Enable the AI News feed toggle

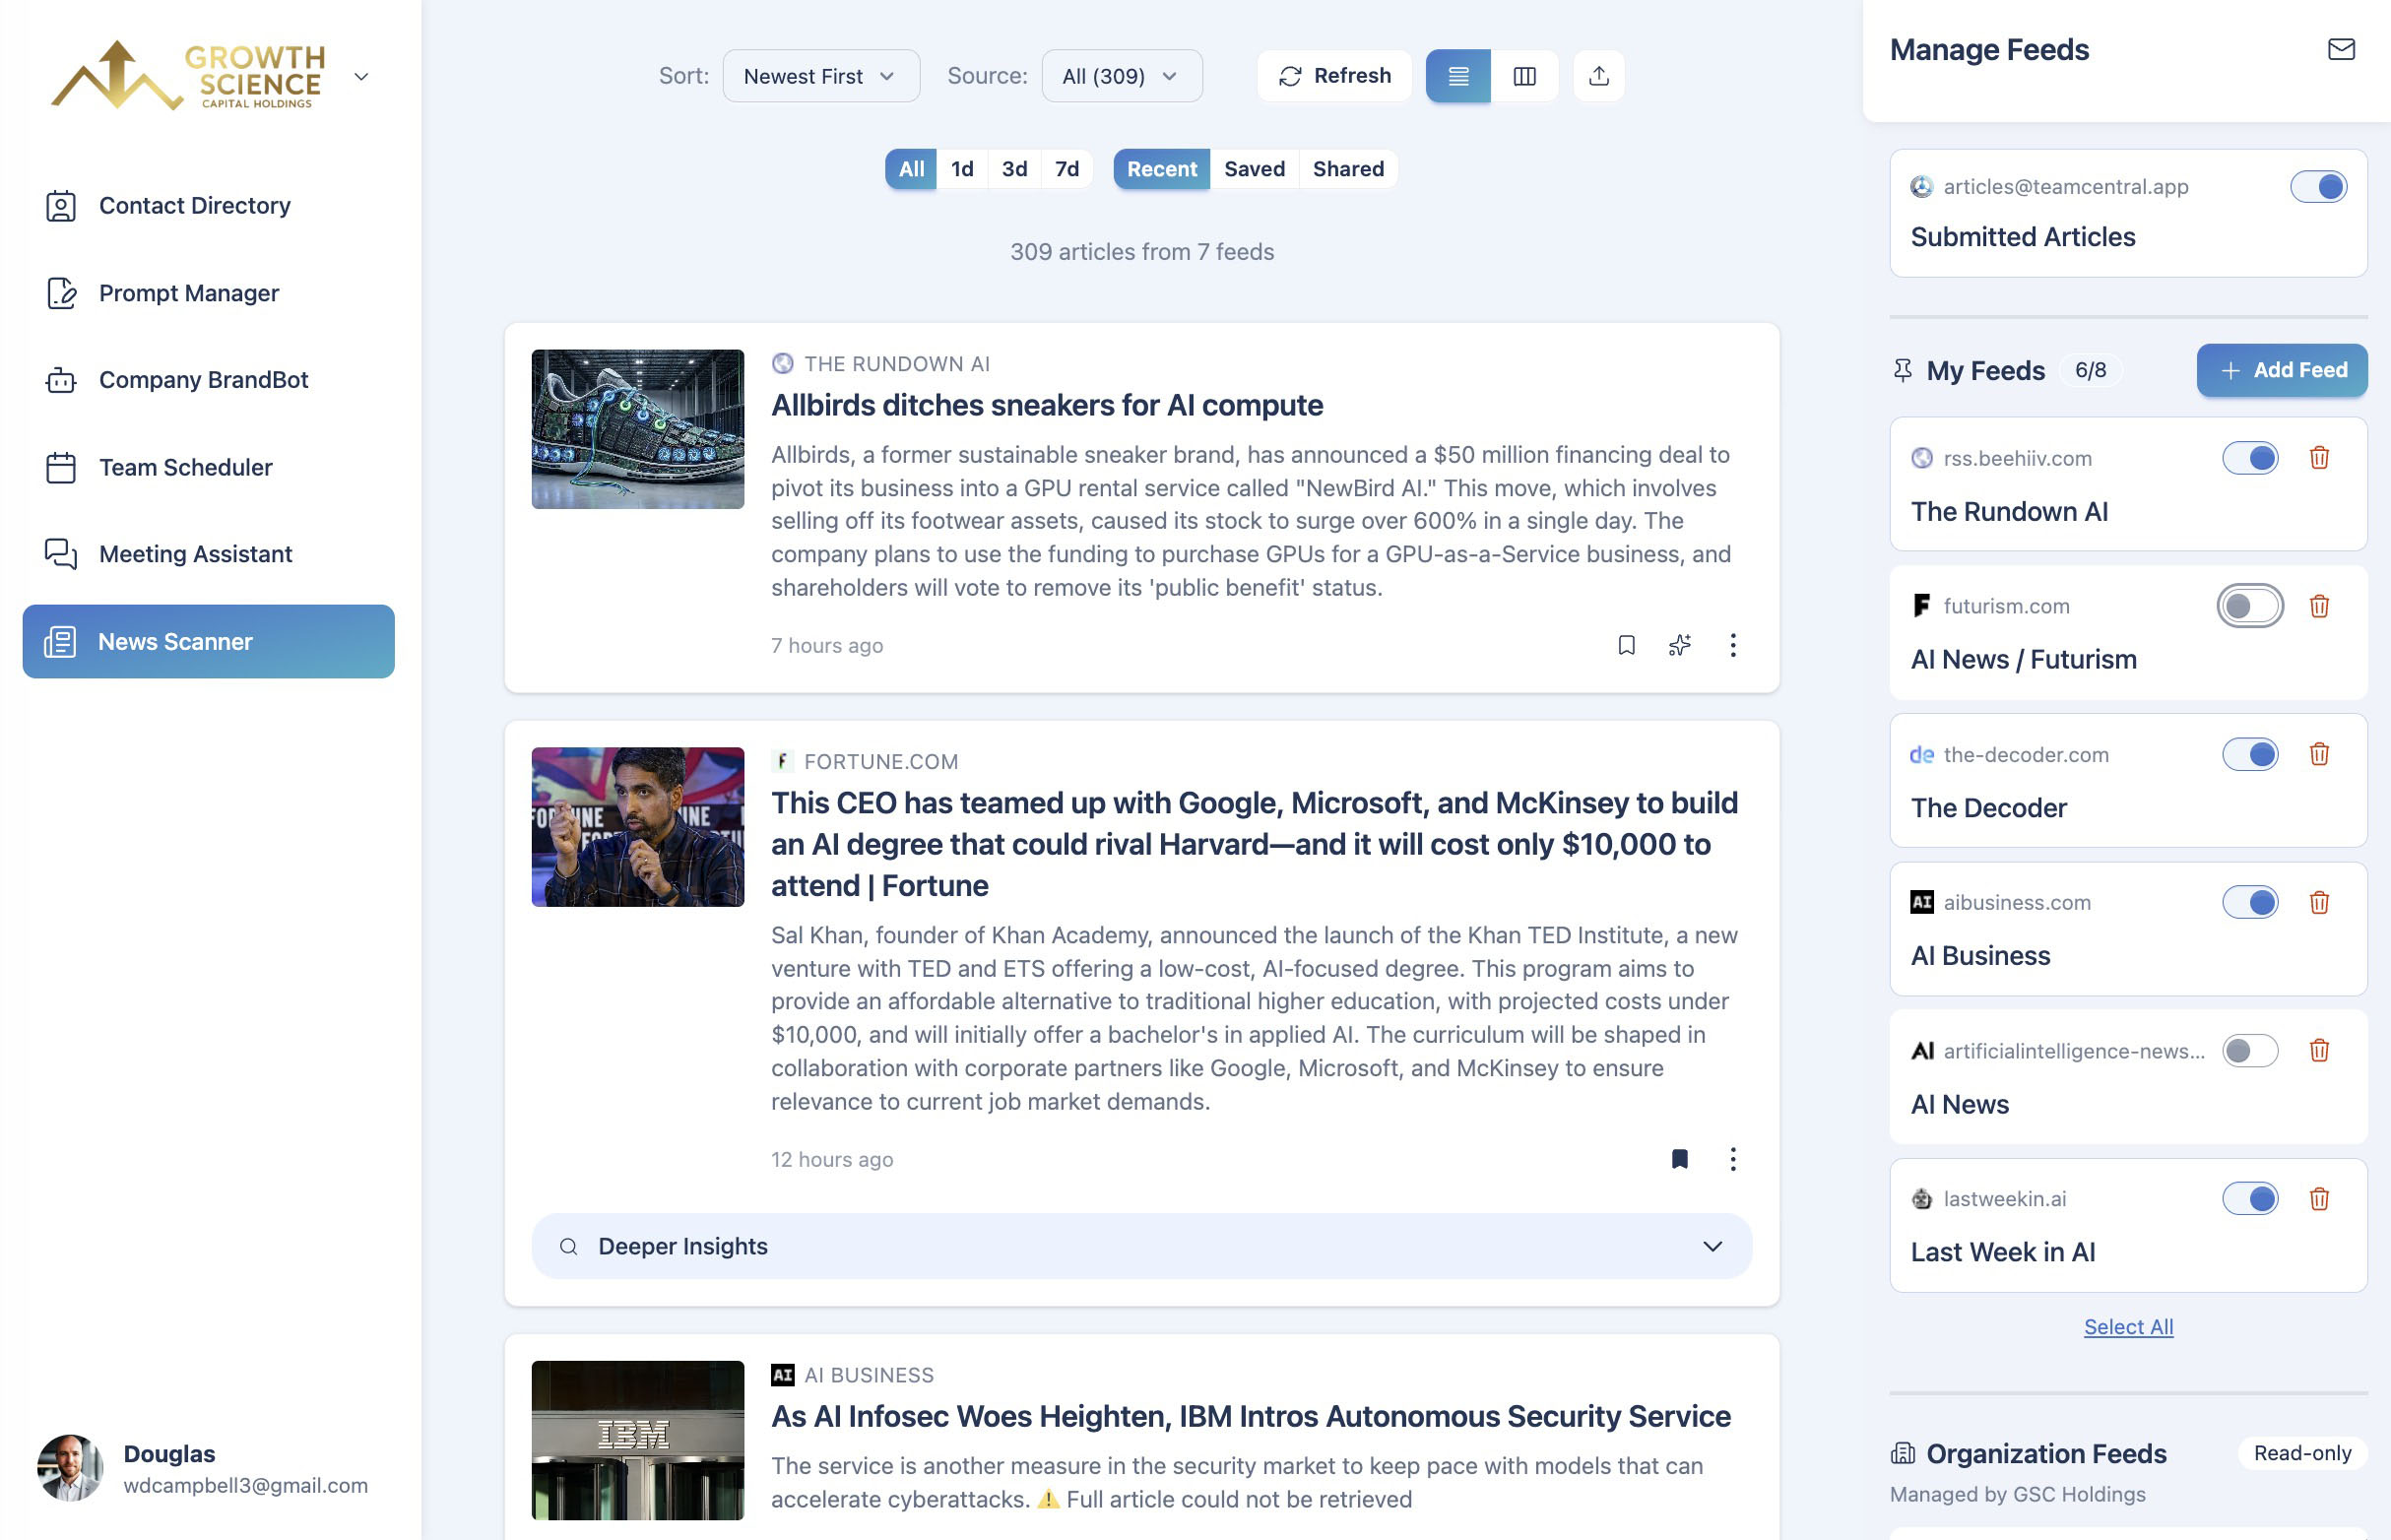(x=2250, y=1050)
